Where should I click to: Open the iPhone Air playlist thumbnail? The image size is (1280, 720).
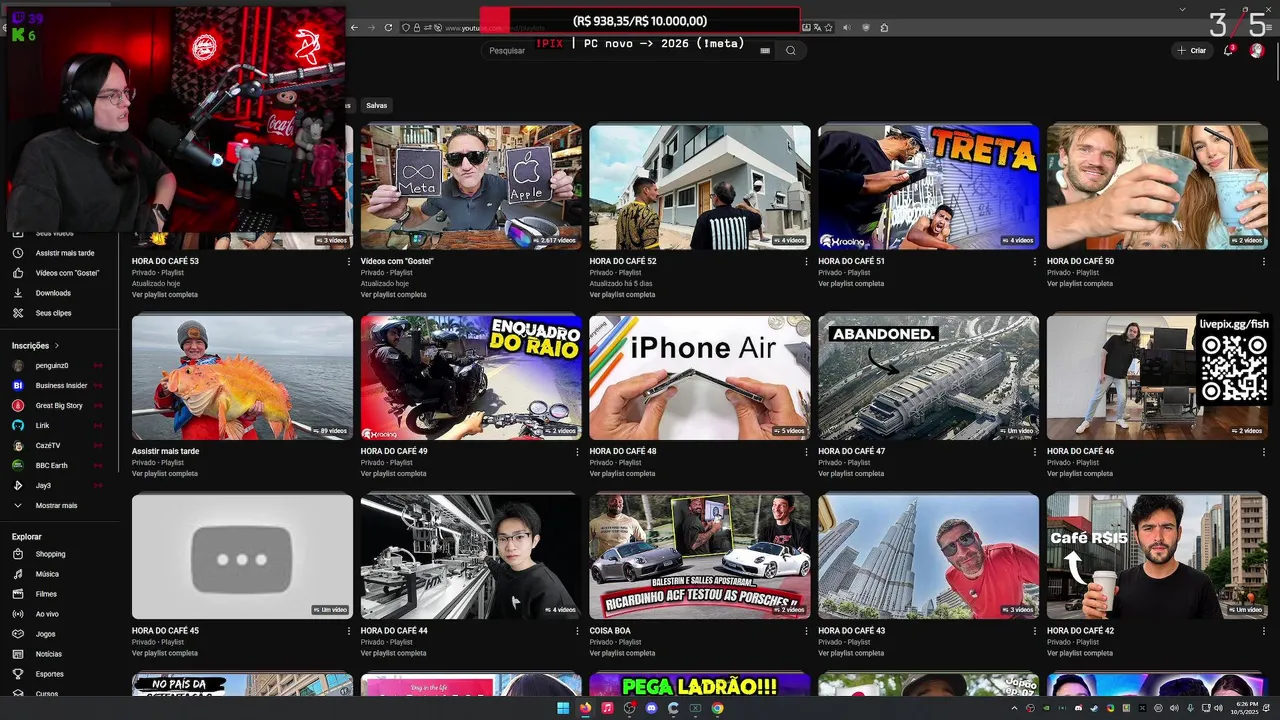(x=700, y=377)
